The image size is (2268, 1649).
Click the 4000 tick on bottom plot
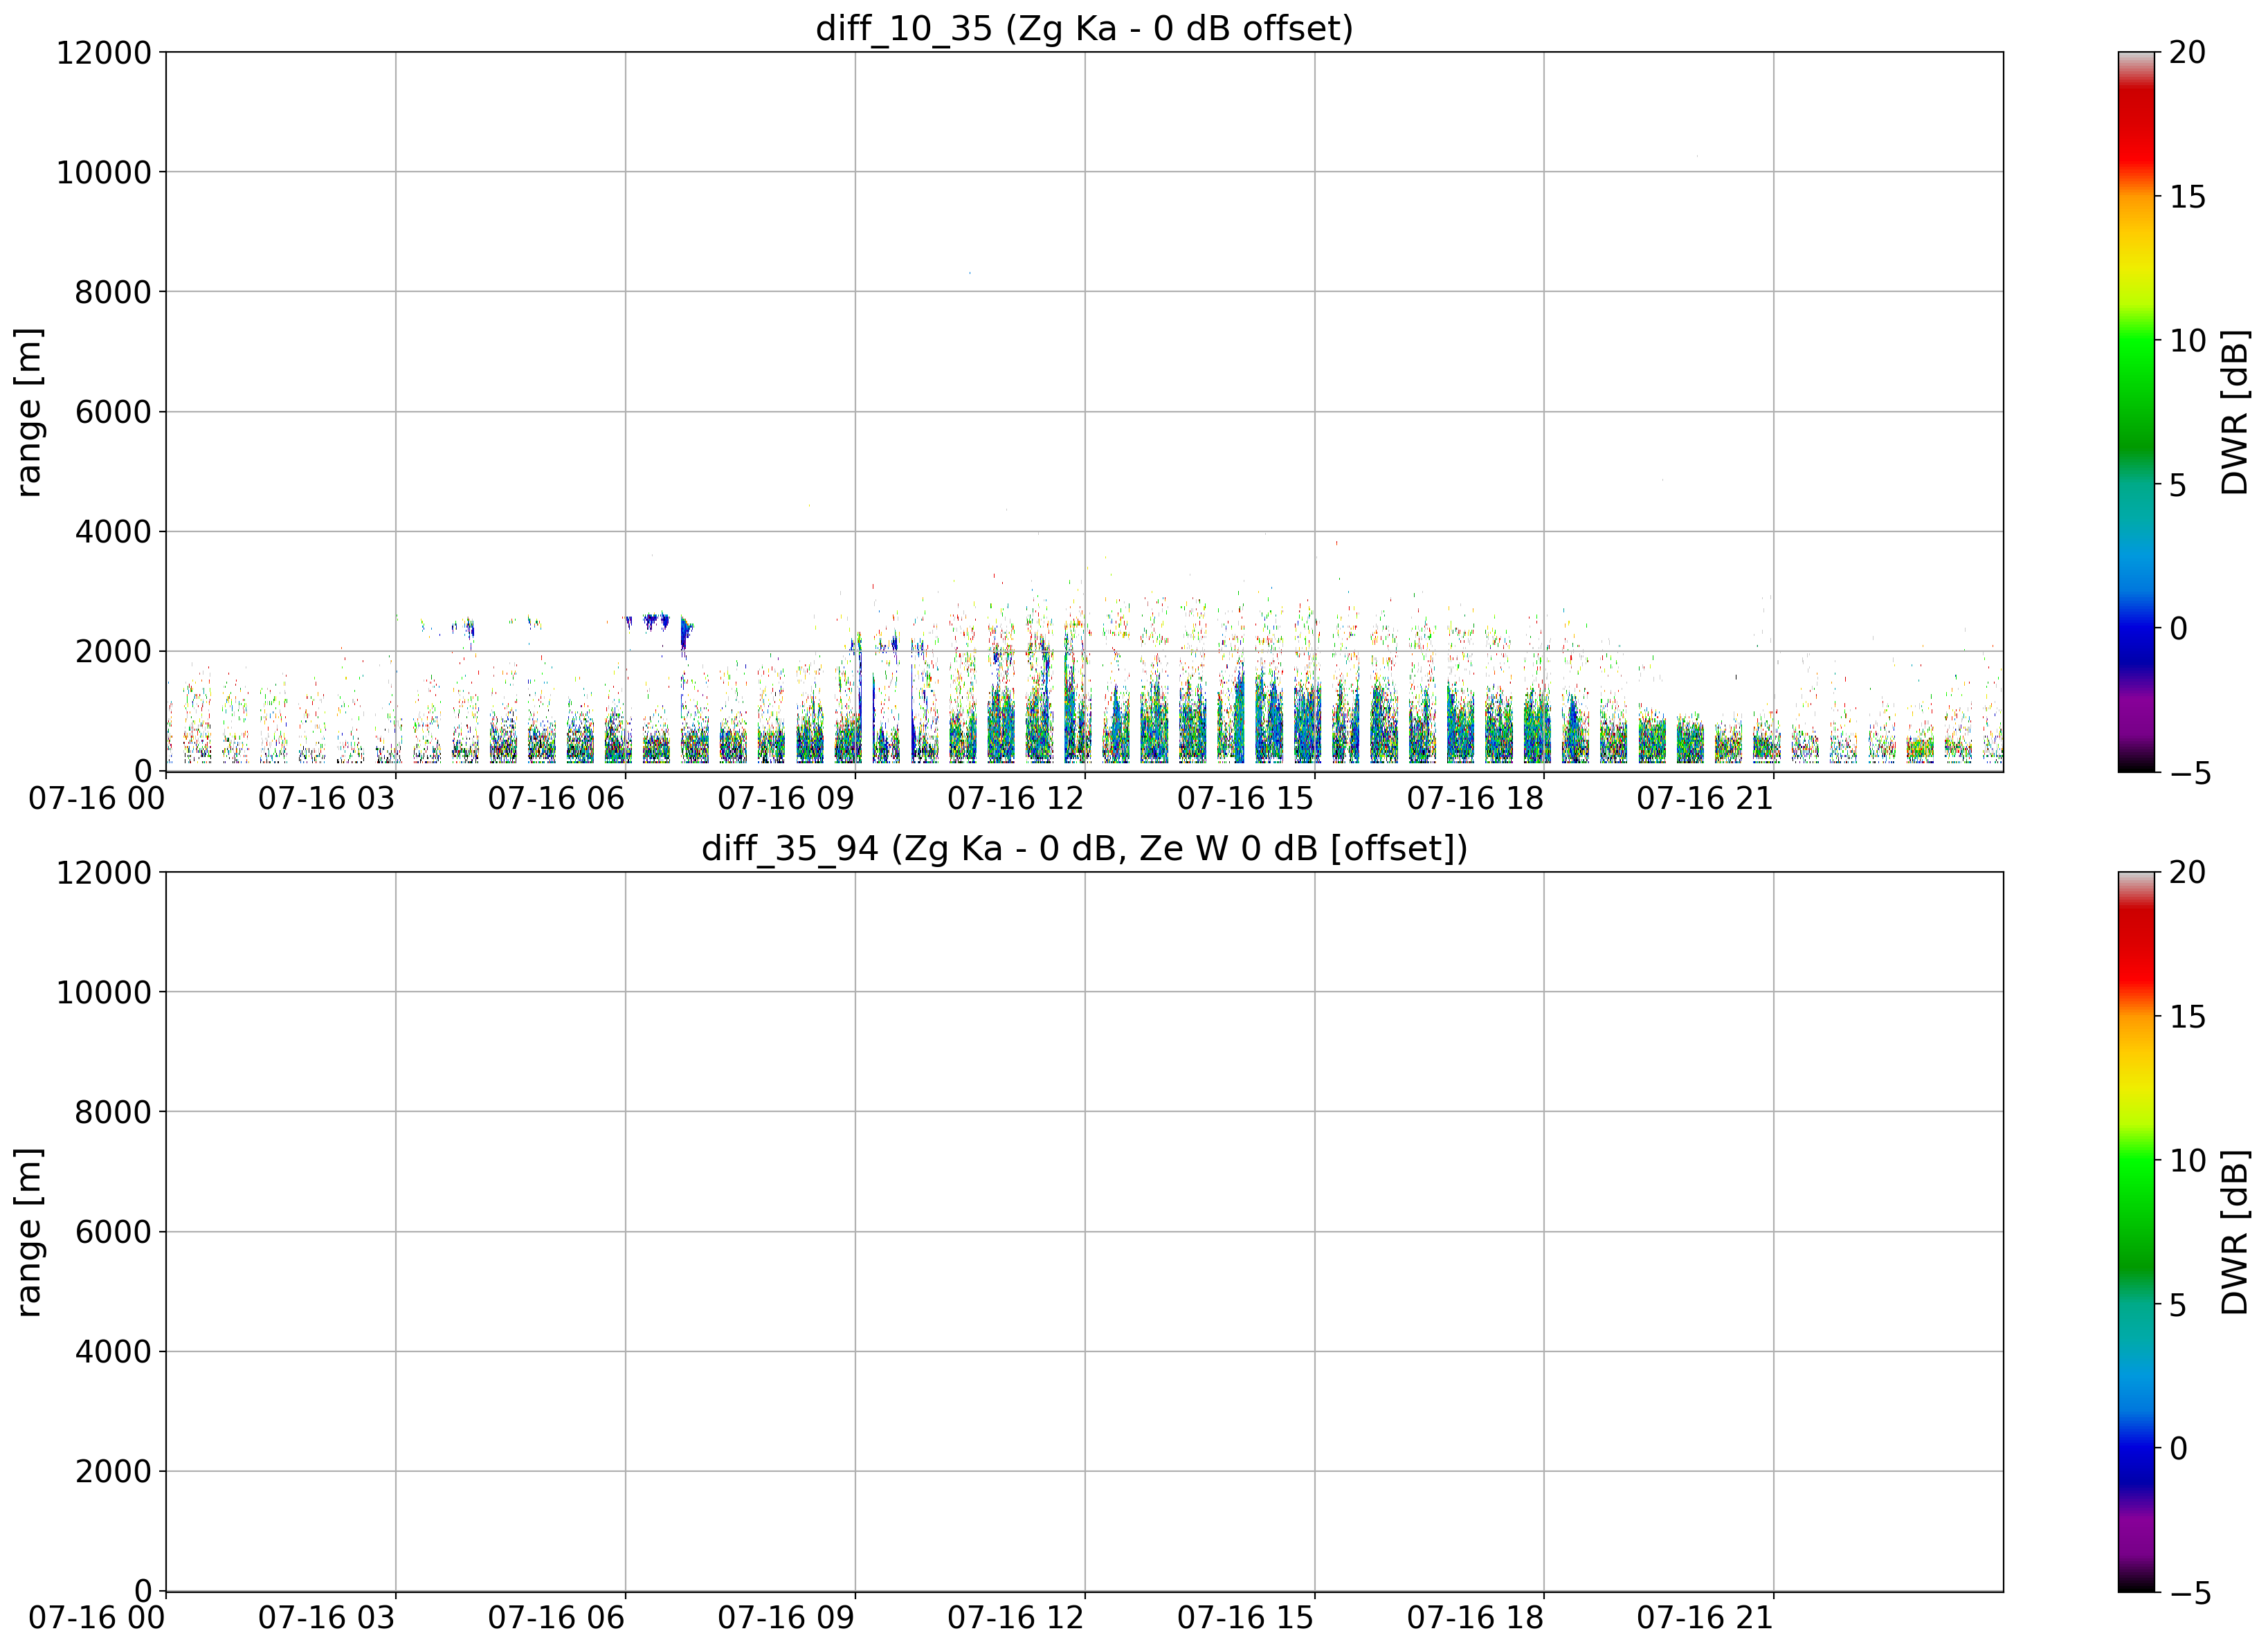click(x=113, y=1352)
